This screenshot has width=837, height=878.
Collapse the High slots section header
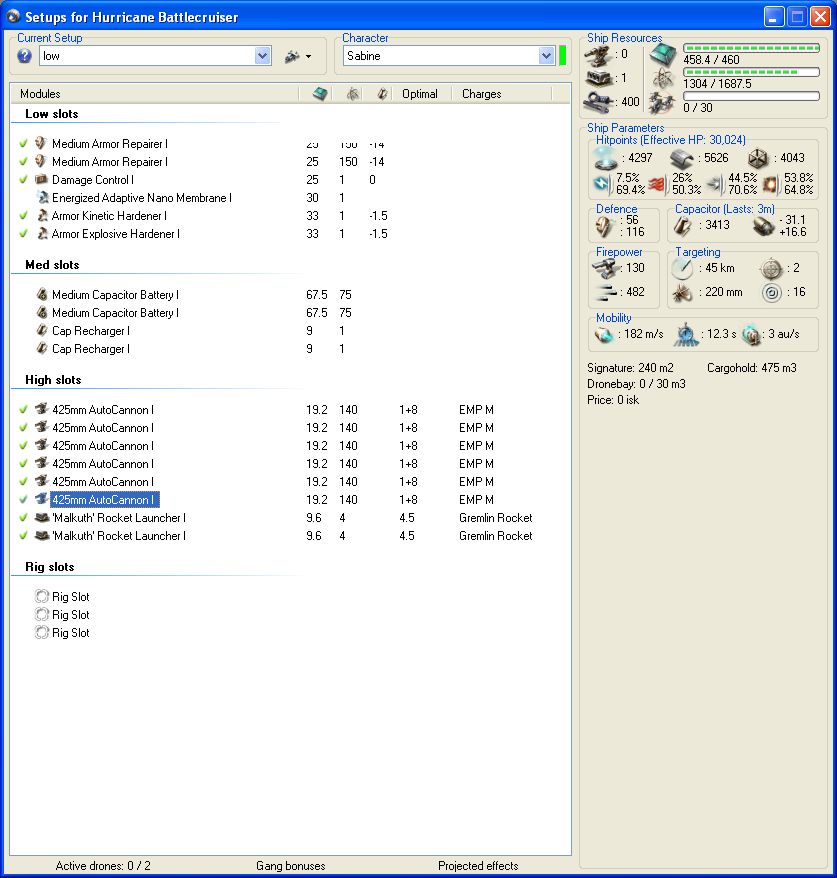[x=53, y=380]
